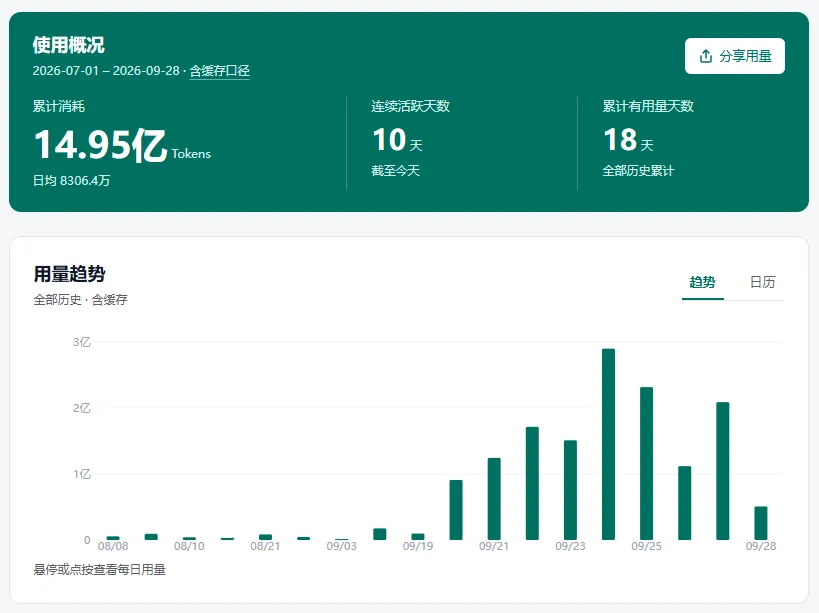Click the 09/21 usage bar
Viewport: 819px width, 613px height.
point(494,499)
